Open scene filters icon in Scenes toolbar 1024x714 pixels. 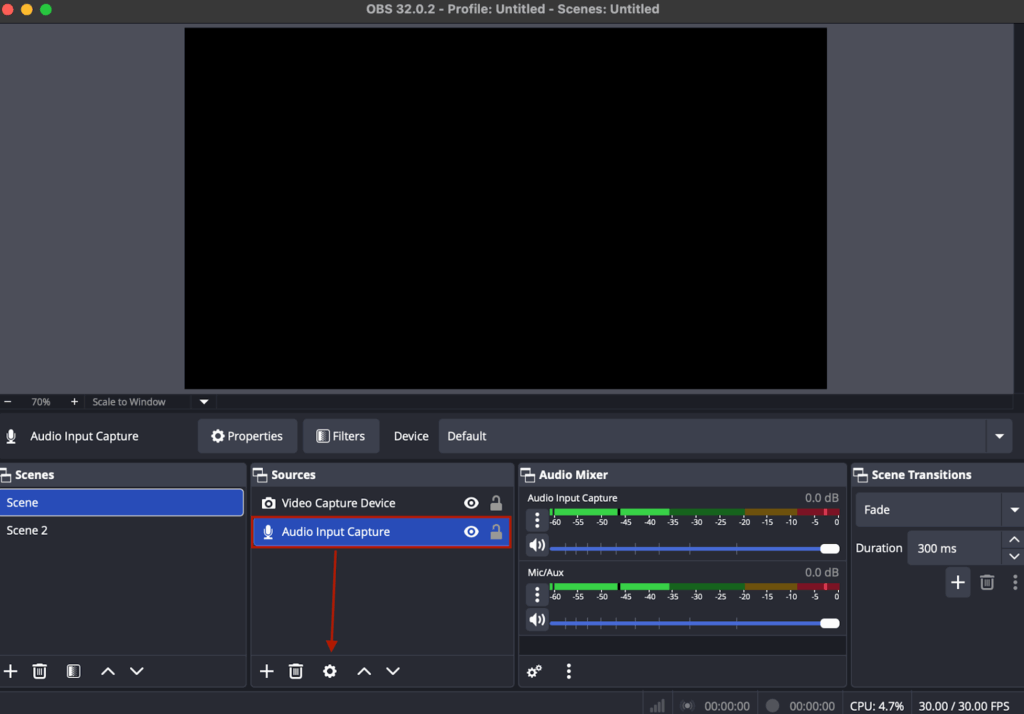click(73, 671)
